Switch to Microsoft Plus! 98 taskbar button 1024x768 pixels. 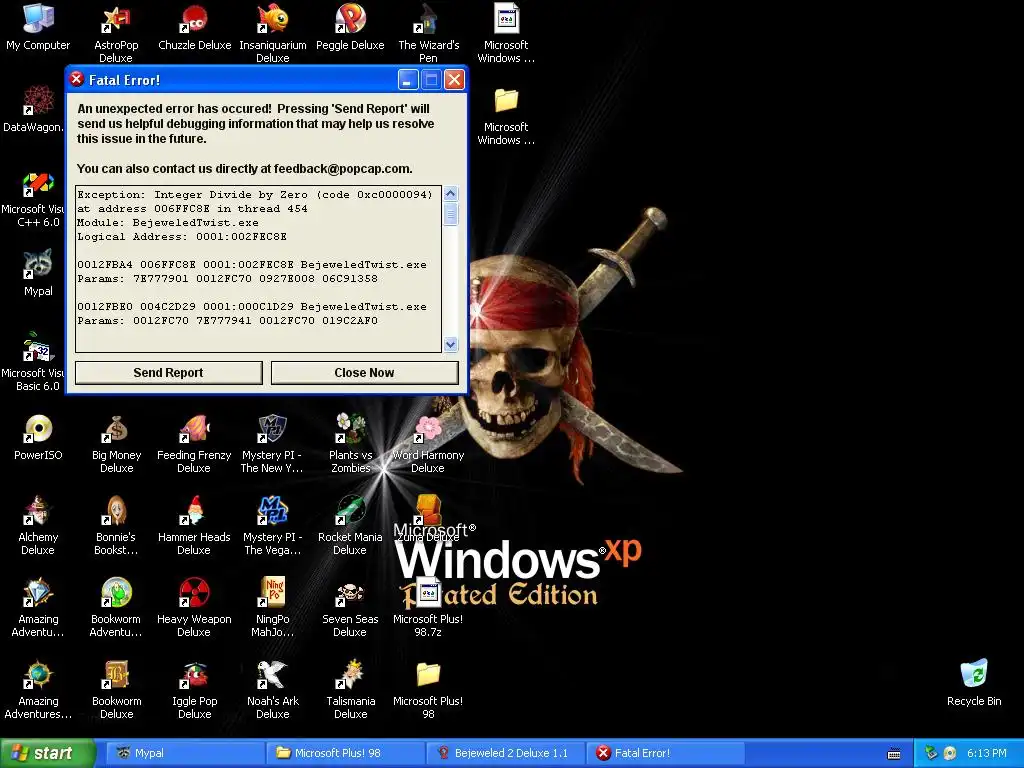click(344, 753)
